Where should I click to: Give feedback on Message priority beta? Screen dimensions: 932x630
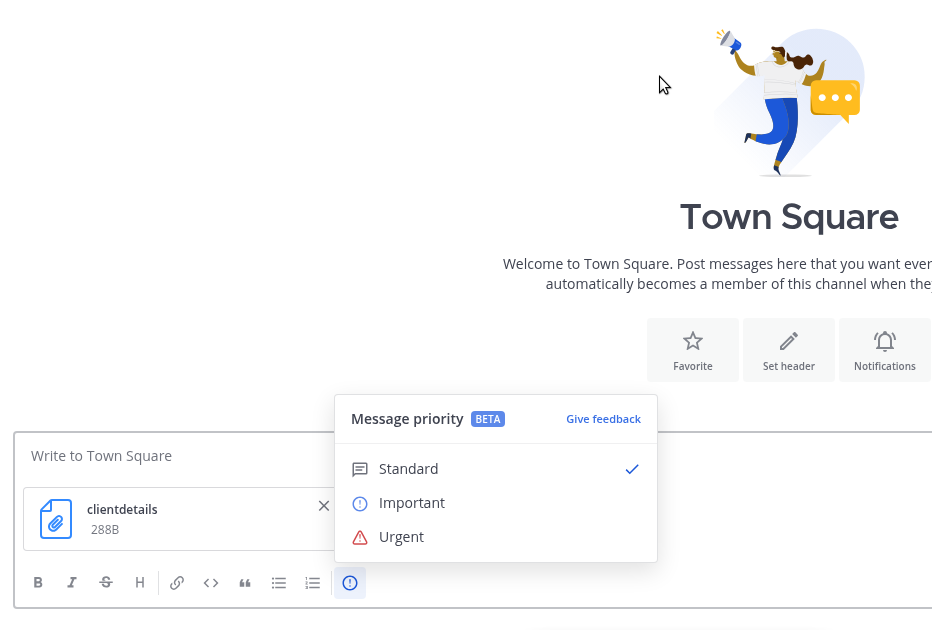coord(603,419)
